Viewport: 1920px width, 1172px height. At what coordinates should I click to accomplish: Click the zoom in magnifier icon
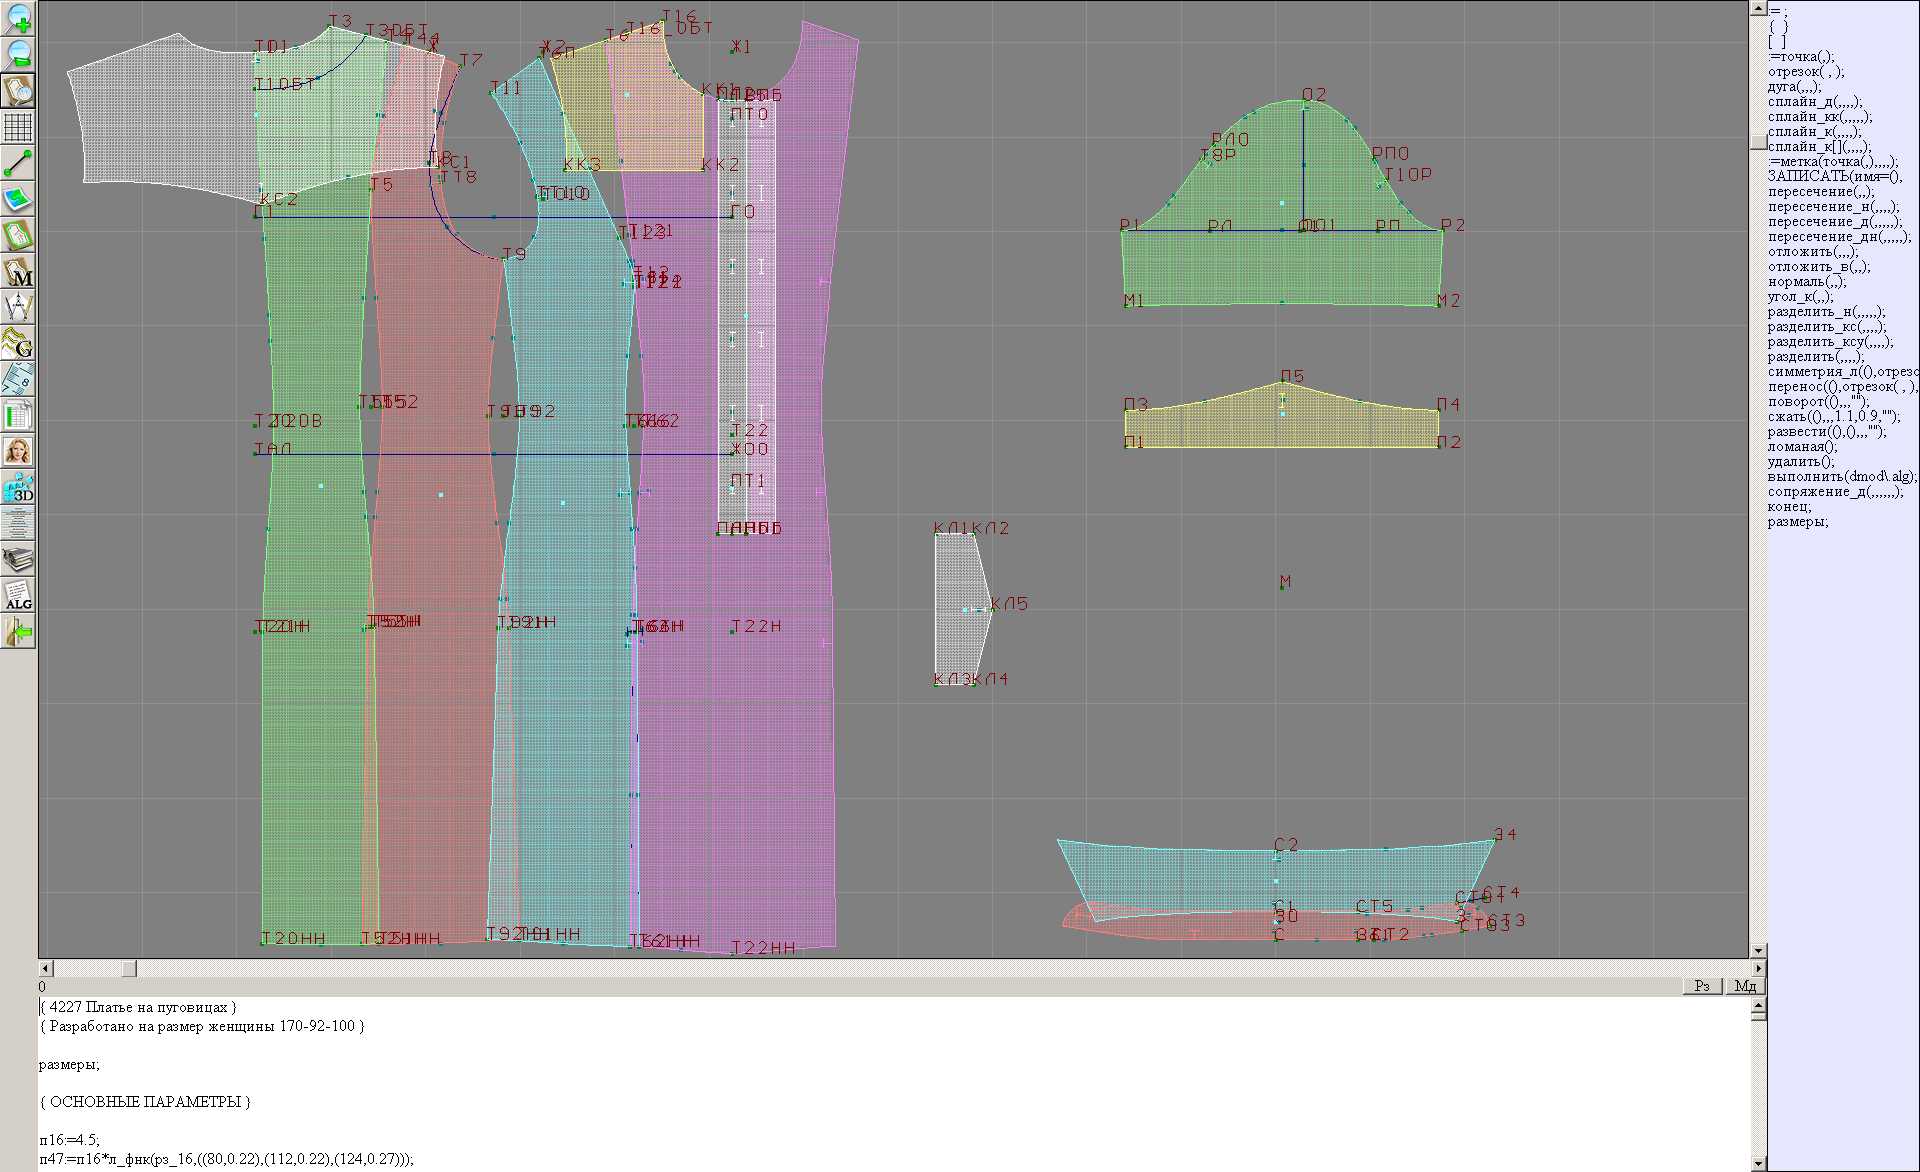click(x=18, y=18)
